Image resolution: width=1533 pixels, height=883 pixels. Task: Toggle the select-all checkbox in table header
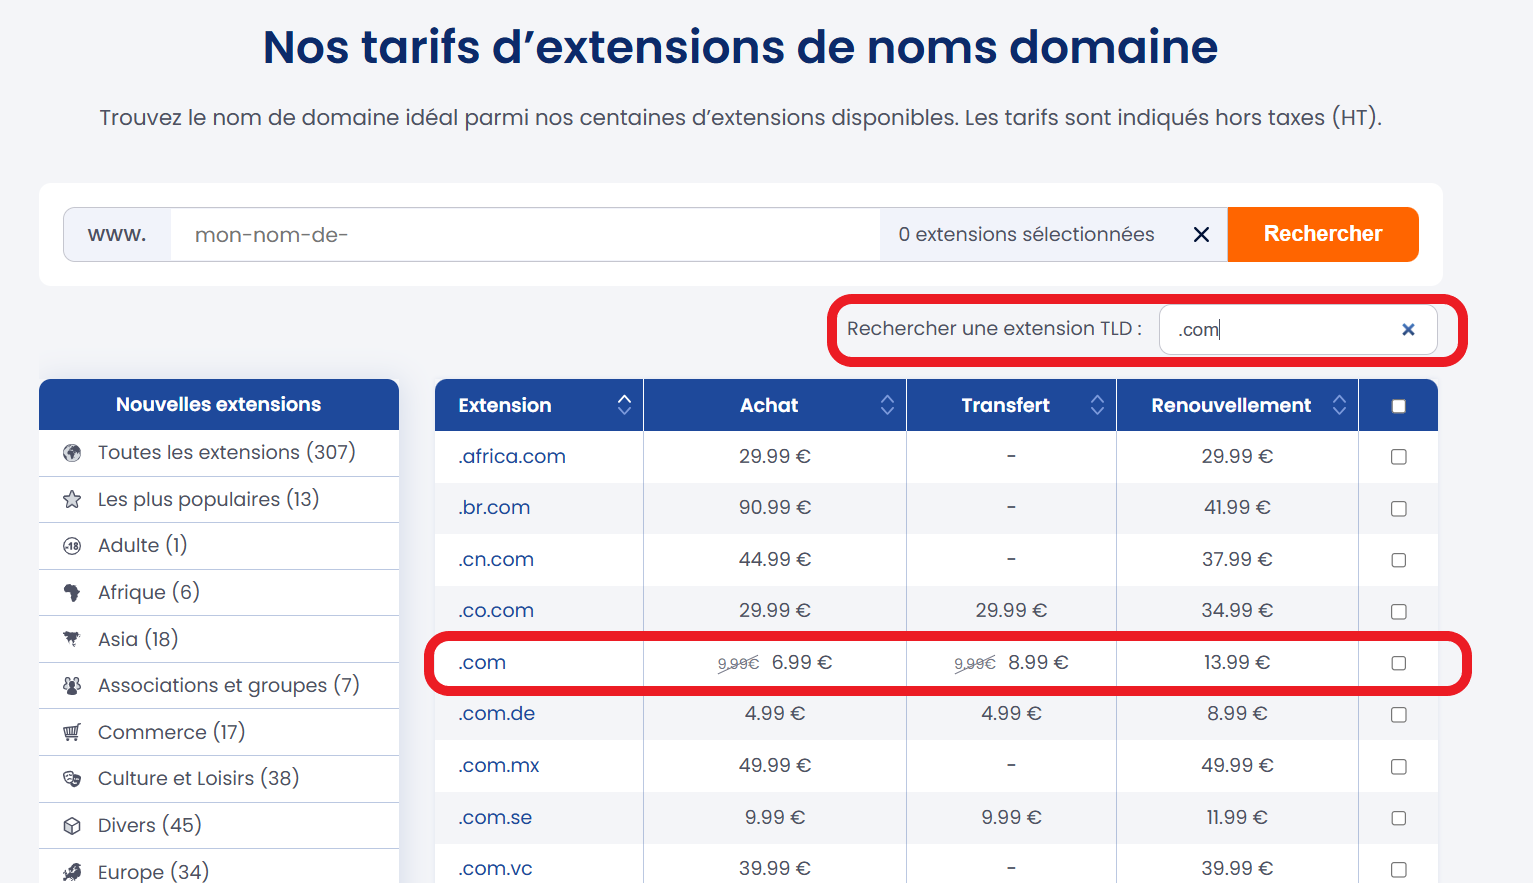pos(1398,404)
